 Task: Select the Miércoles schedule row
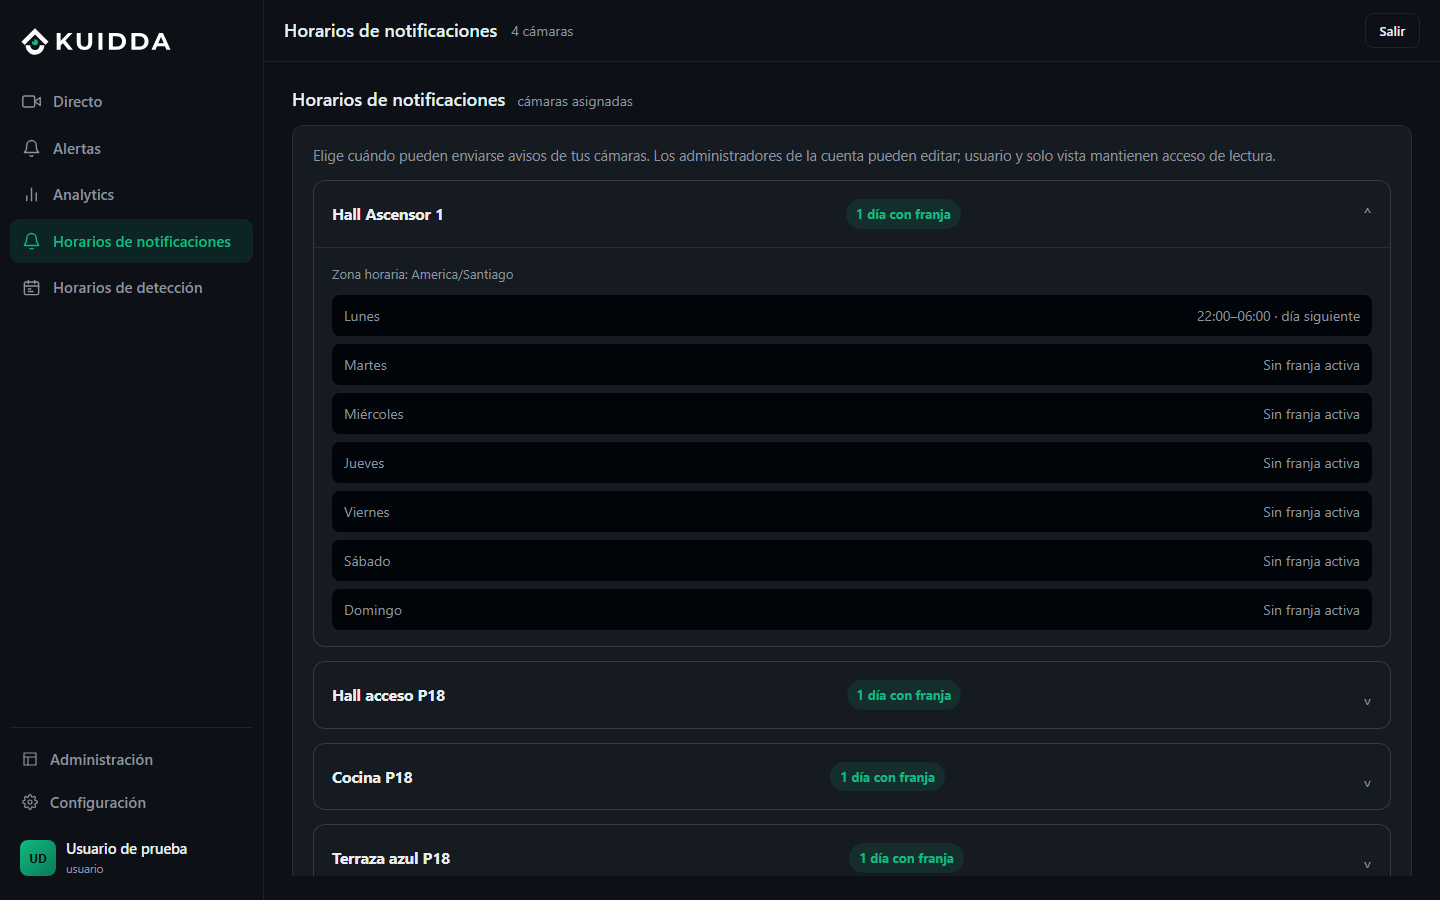(852, 414)
